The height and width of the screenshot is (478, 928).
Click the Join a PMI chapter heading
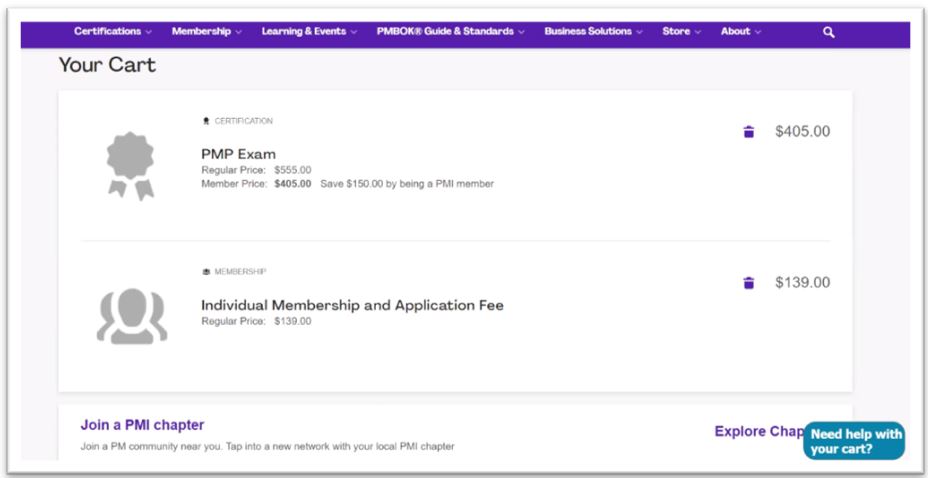[x=142, y=425]
